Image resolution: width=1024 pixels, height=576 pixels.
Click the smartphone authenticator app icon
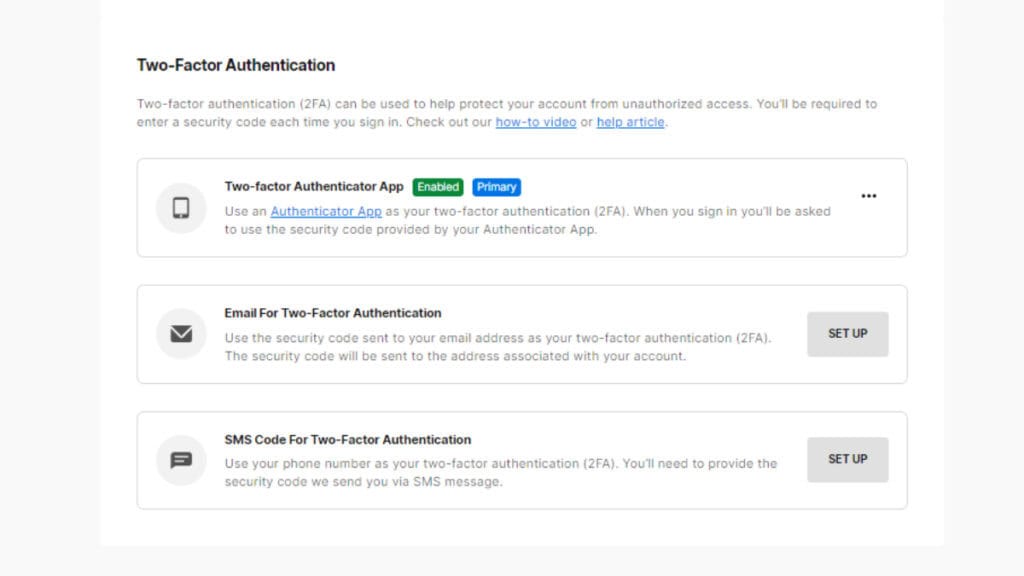(181, 207)
